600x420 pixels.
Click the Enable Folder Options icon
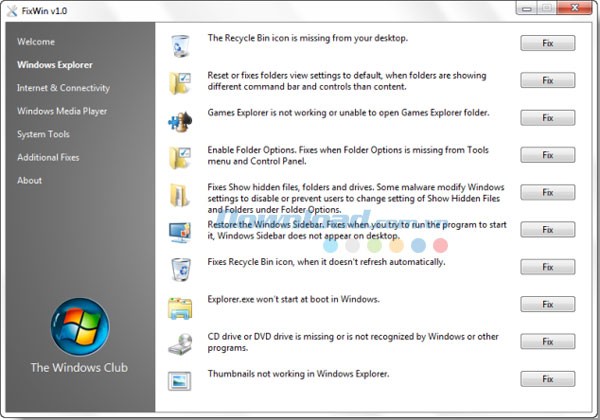pyautogui.click(x=181, y=156)
